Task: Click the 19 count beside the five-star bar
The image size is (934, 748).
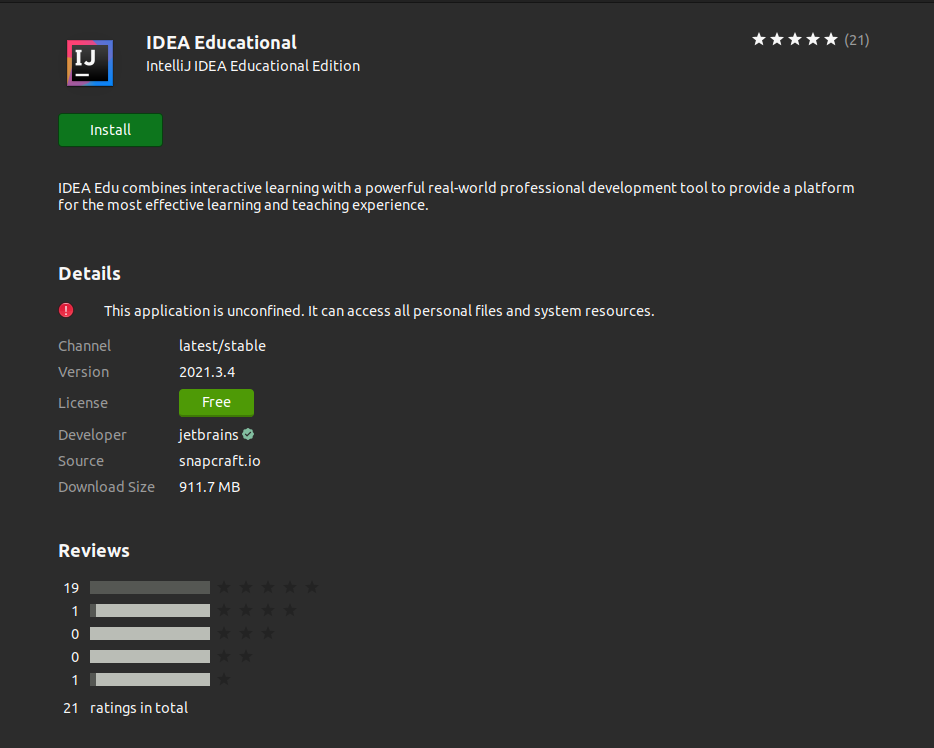Action: 71,588
